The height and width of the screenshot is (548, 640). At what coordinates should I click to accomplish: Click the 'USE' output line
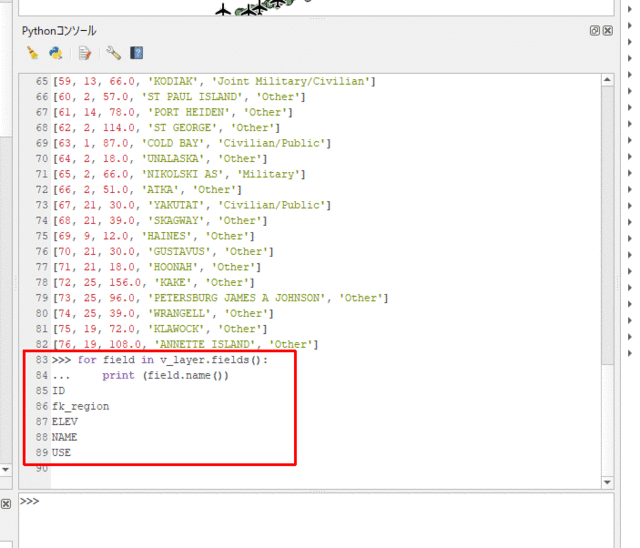pyautogui.click(x=62, y=453)
